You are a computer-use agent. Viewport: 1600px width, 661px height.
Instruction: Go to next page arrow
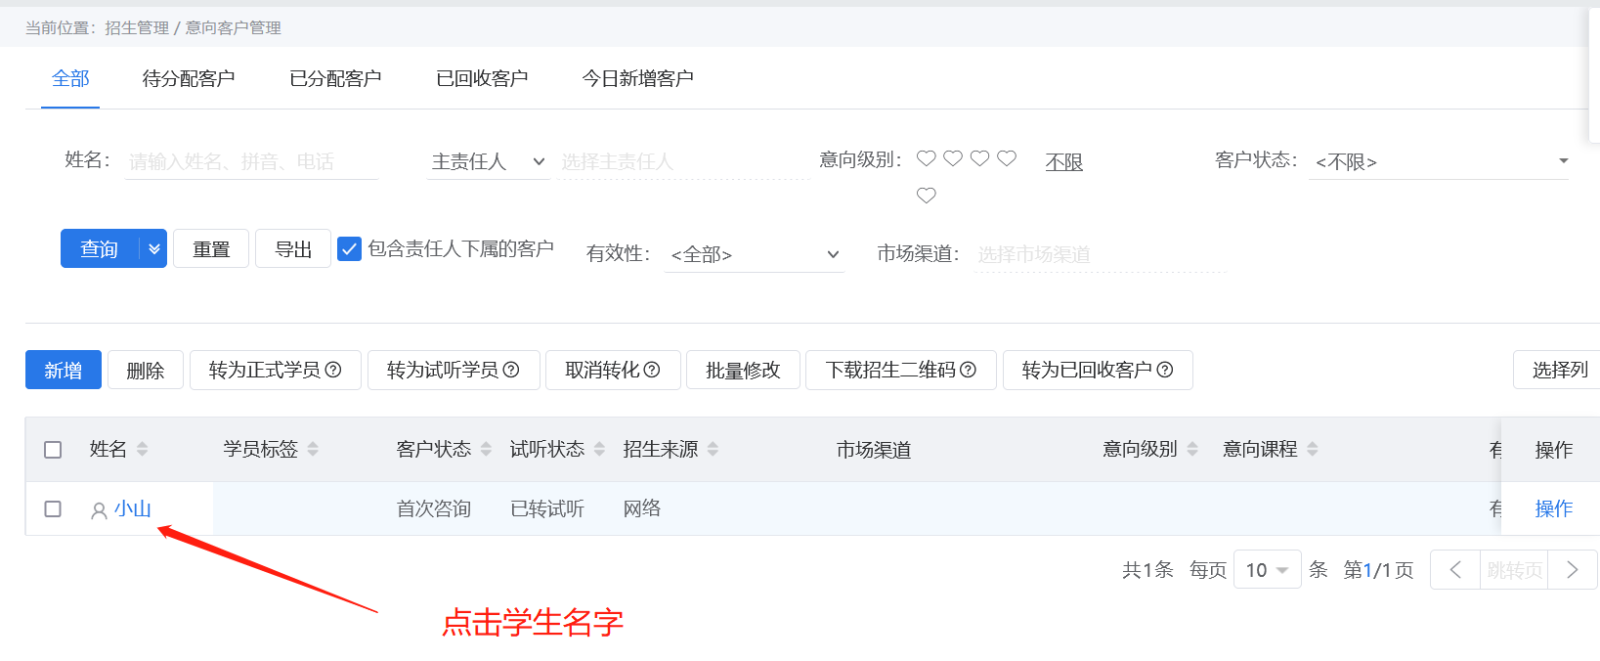coord(1572,570)
